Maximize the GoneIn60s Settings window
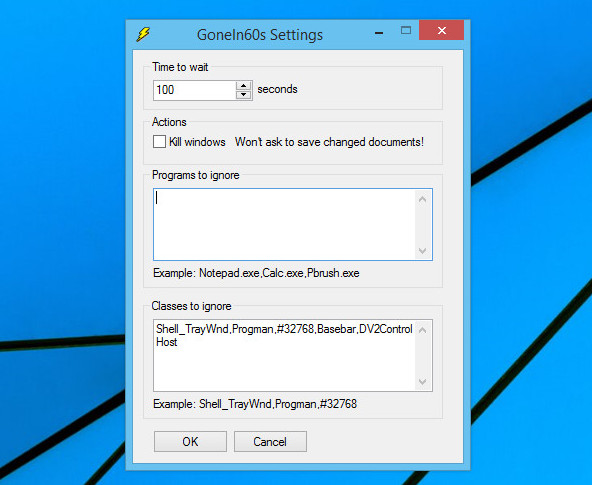This screenshot has height=485, width=592. click(x=406, y=31)
